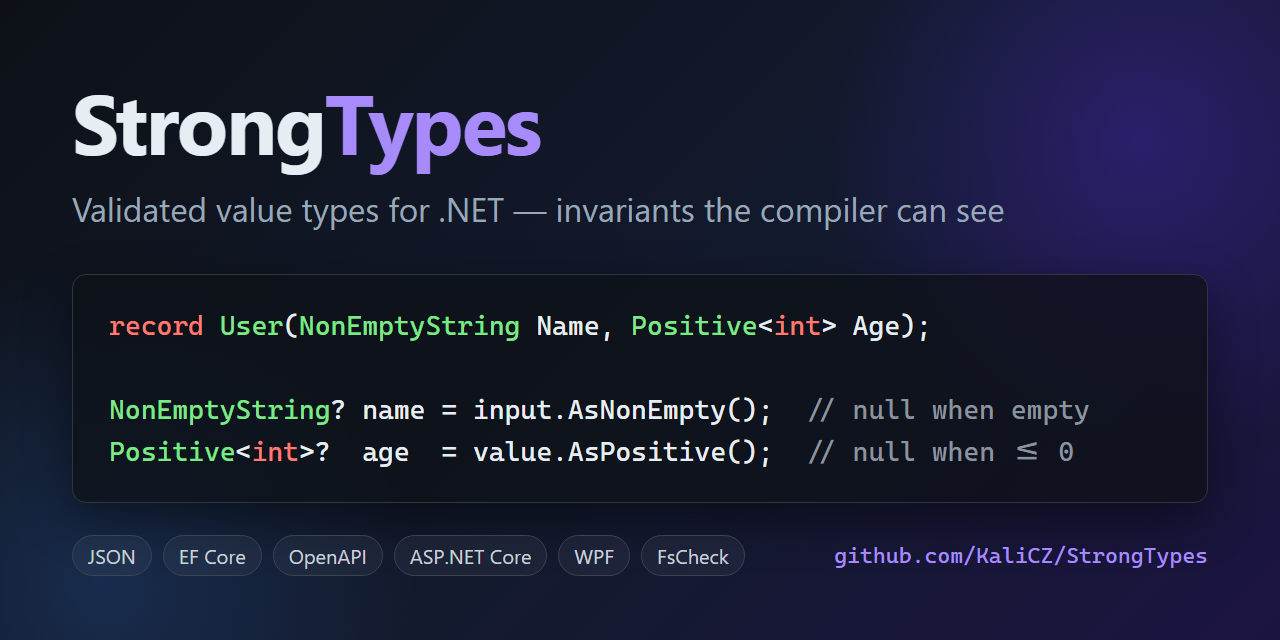Image resolution: width=1280 pixels, height=640 pixels.
Task: Click the WPF tag pill
Action: 594,556
